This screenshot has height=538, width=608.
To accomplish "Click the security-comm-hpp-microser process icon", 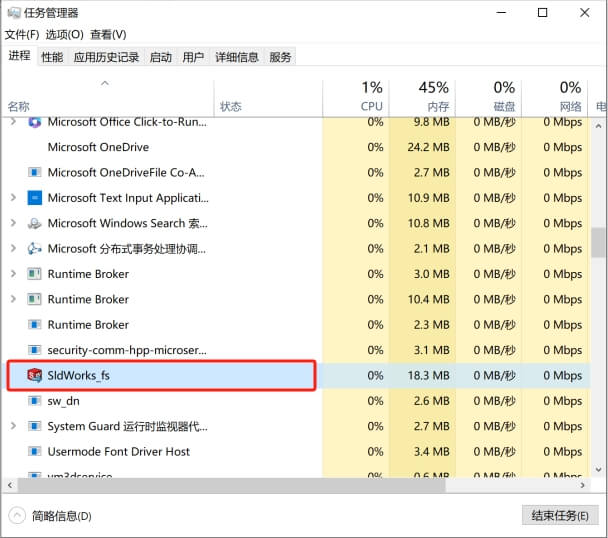I will pos(35,350).
